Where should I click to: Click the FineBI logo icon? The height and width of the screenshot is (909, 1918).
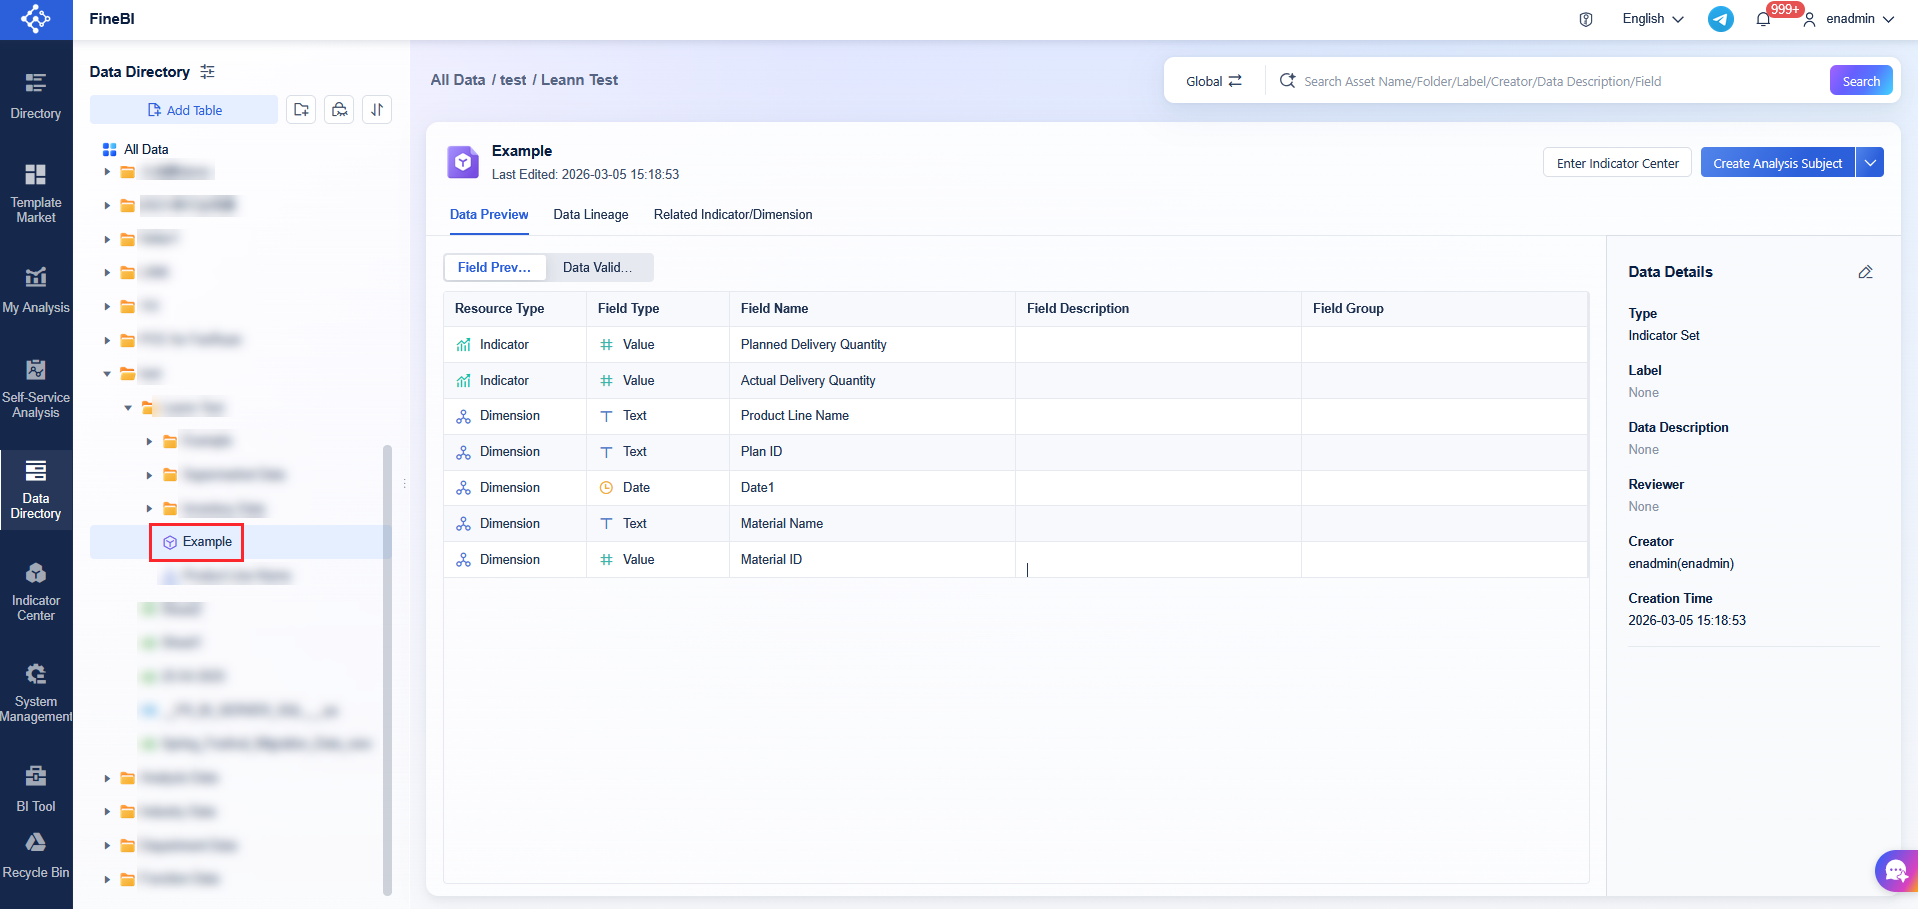[36, 19]
